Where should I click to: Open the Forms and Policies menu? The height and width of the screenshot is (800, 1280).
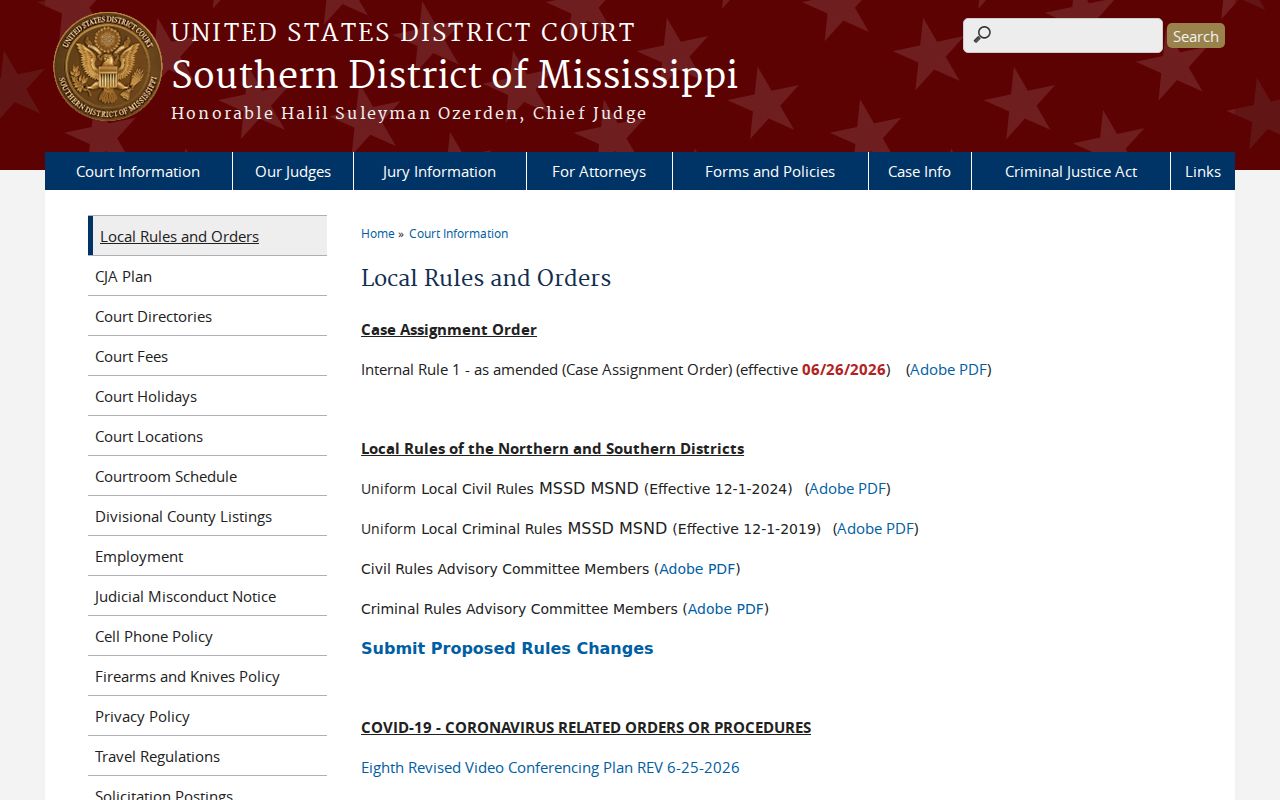[770, 171]
